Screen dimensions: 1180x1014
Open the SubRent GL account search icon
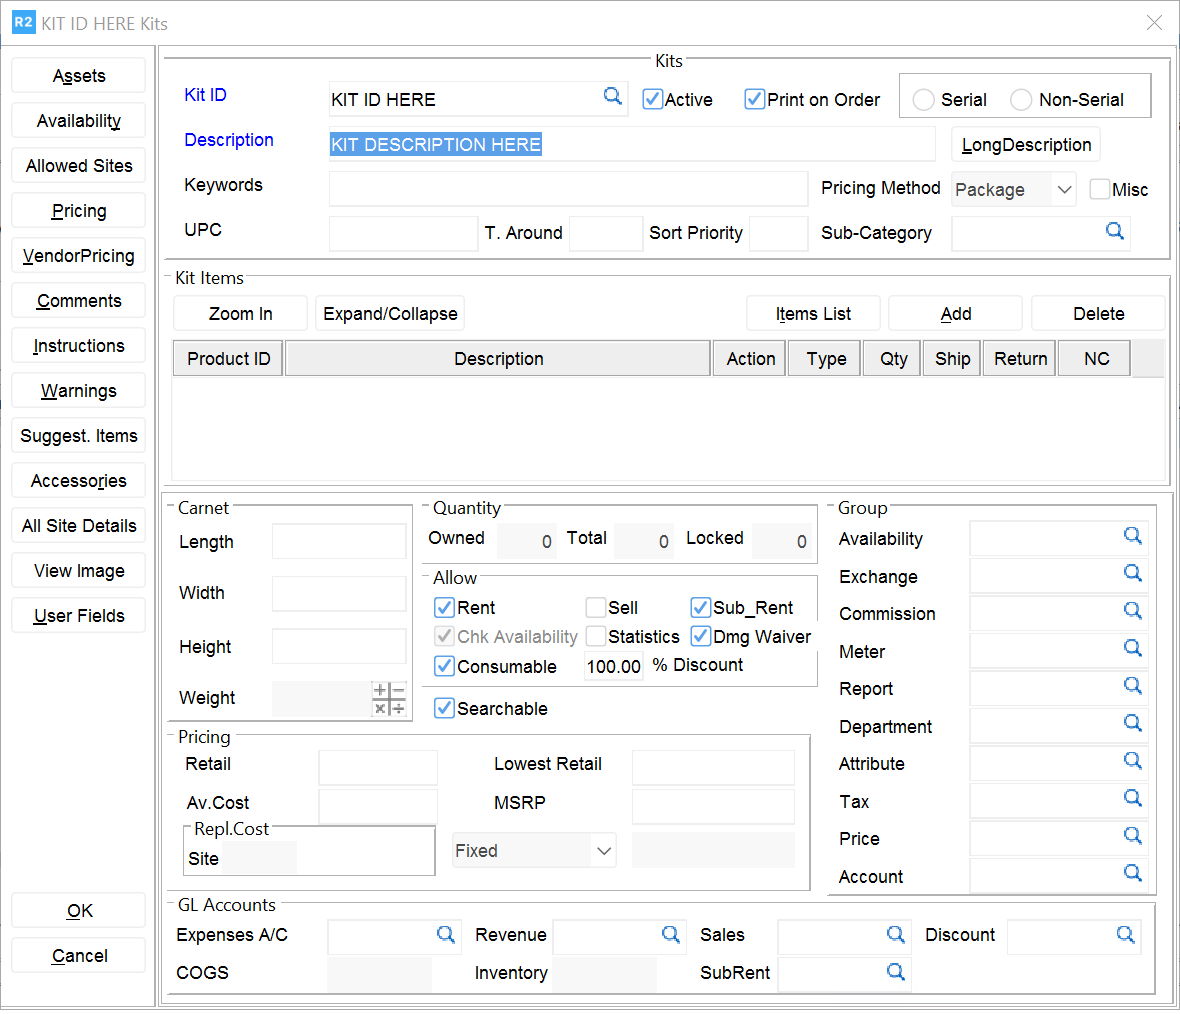895,972
